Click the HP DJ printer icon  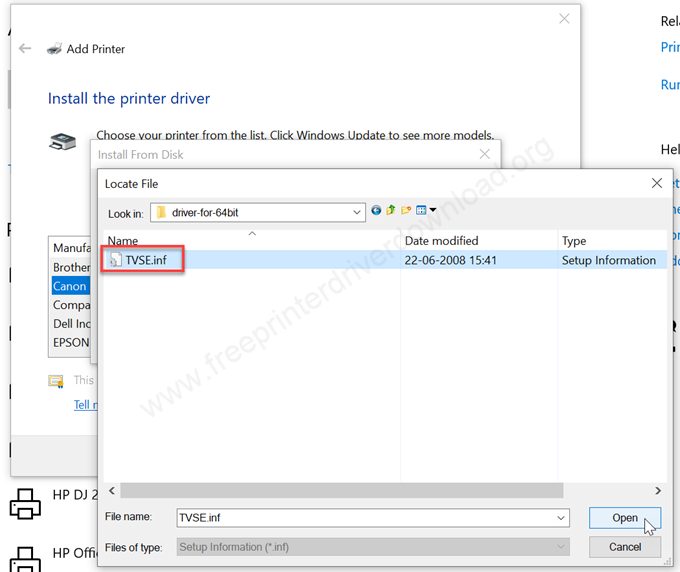click(x=25, y=503)
